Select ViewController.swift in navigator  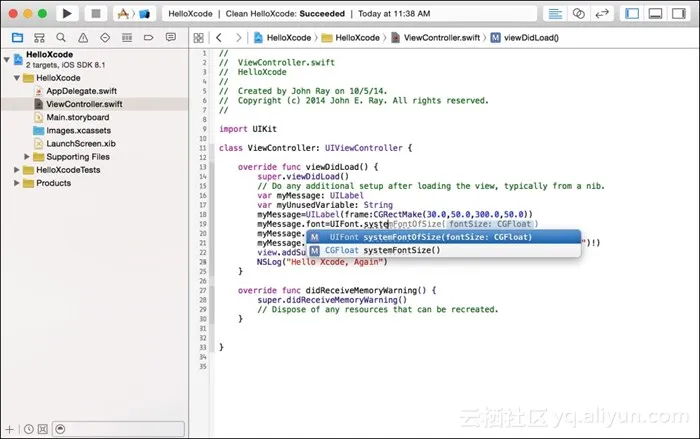[x=94, y=104]
